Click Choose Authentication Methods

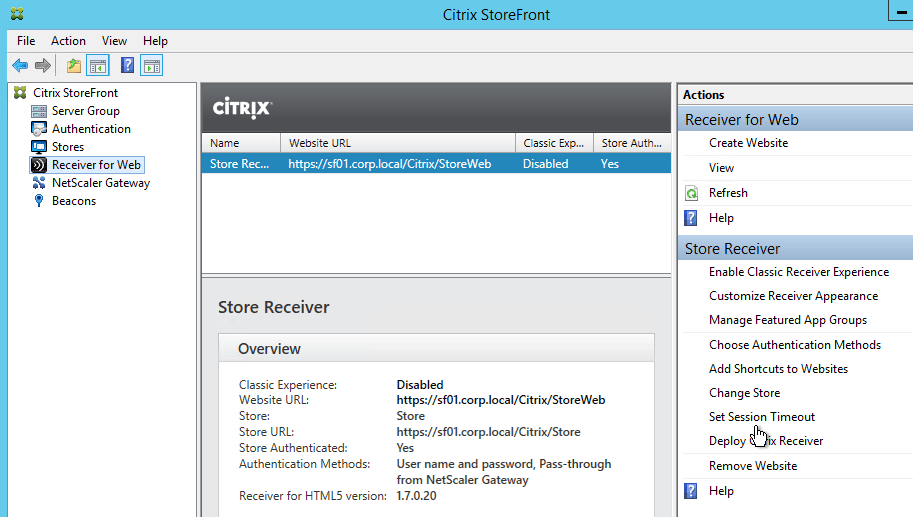tap(795, 345)
